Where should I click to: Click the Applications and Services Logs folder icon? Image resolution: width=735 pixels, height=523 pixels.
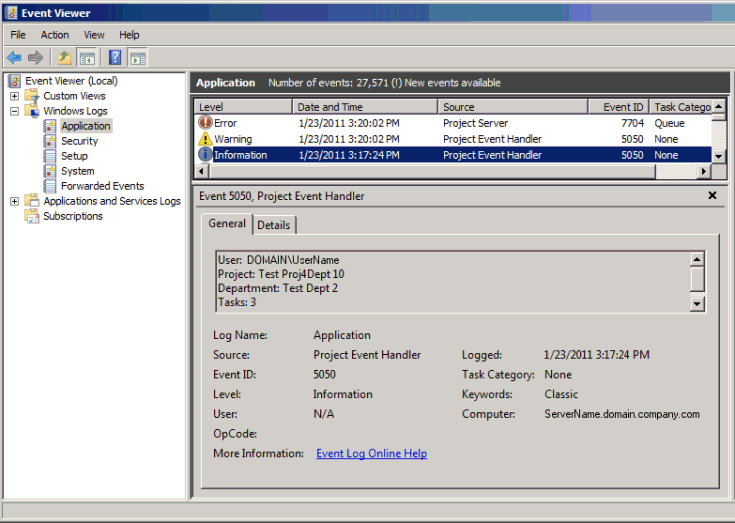(x=32, y=201)
